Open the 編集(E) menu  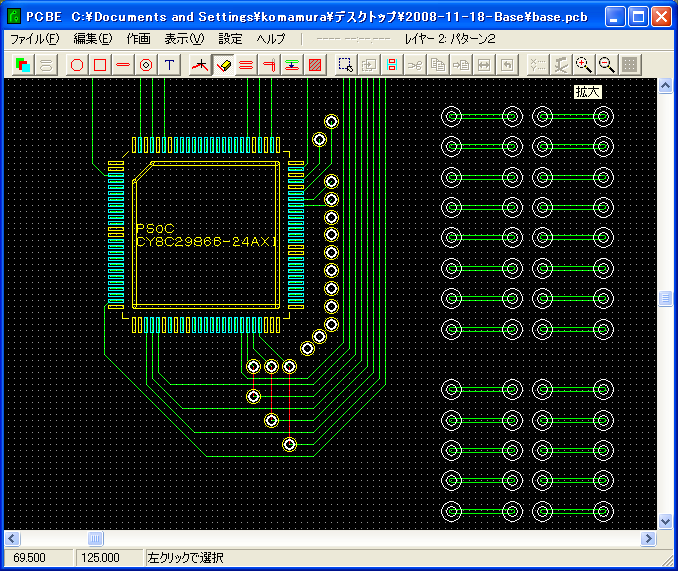[x=92, y=39]
